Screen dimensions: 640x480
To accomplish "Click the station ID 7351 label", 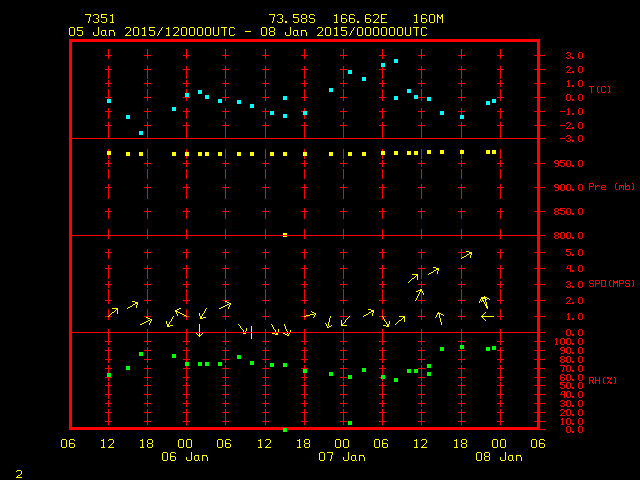I will click(100, 19).
